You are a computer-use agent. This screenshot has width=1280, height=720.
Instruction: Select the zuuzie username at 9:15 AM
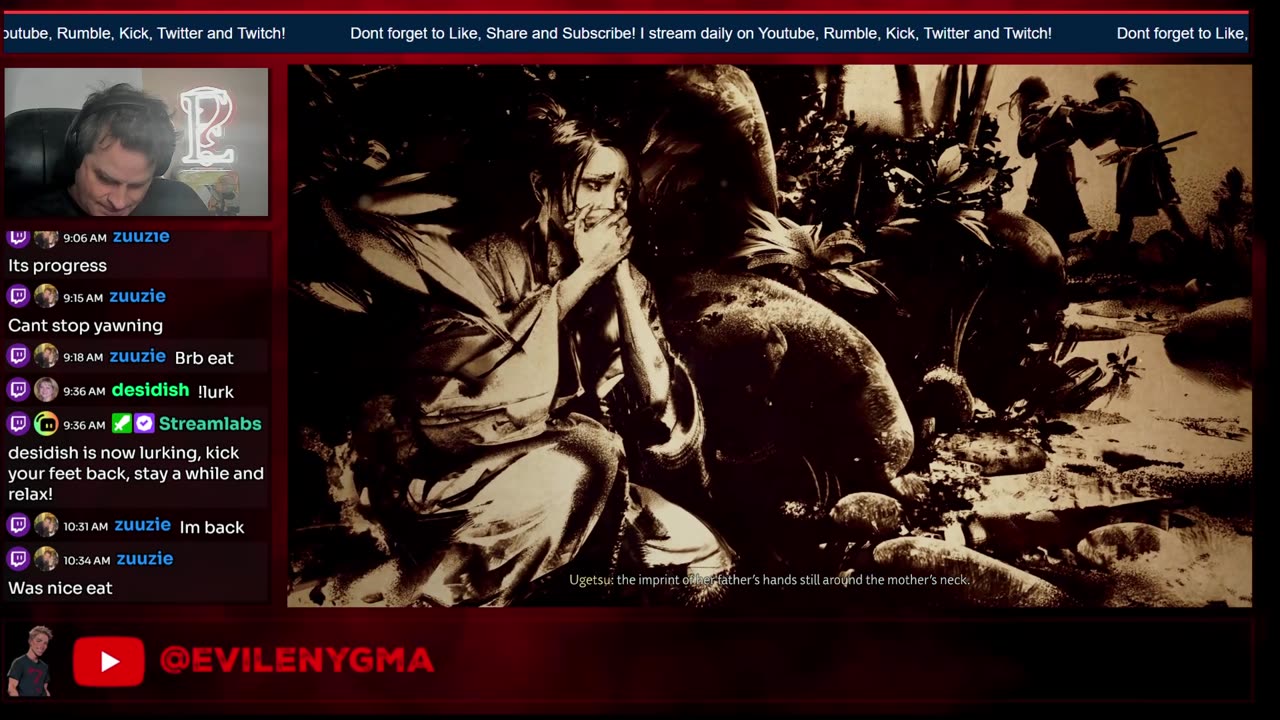tap(137, 296)
